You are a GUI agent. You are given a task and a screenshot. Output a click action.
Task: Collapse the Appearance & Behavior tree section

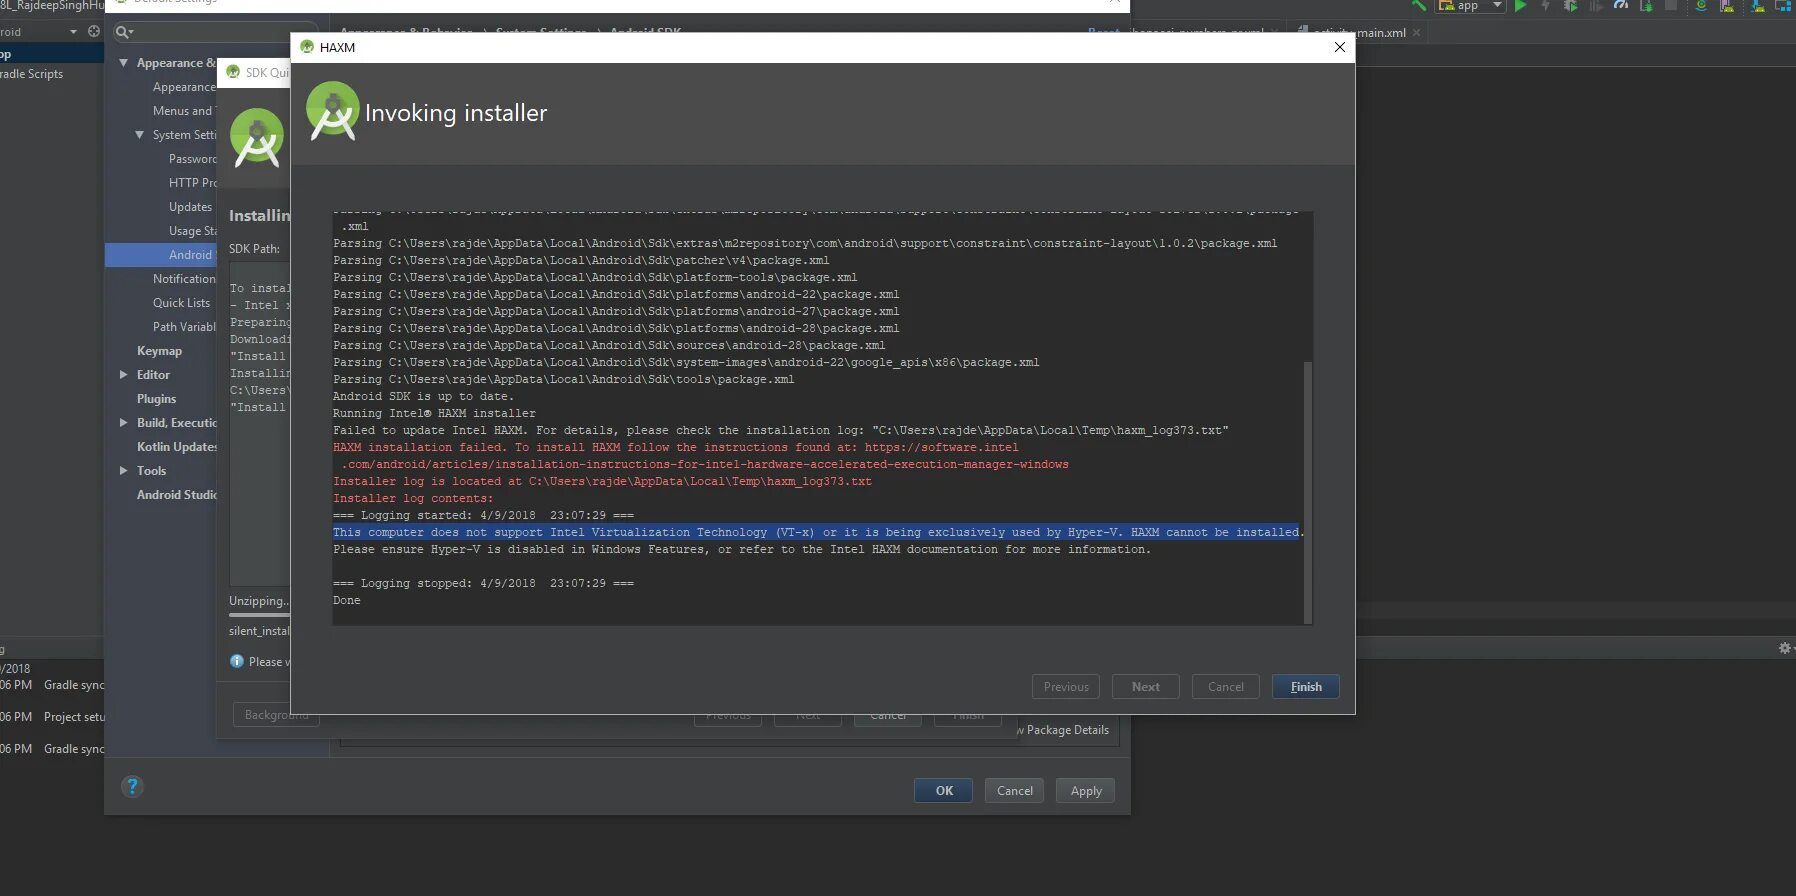[x=124, y=63]
